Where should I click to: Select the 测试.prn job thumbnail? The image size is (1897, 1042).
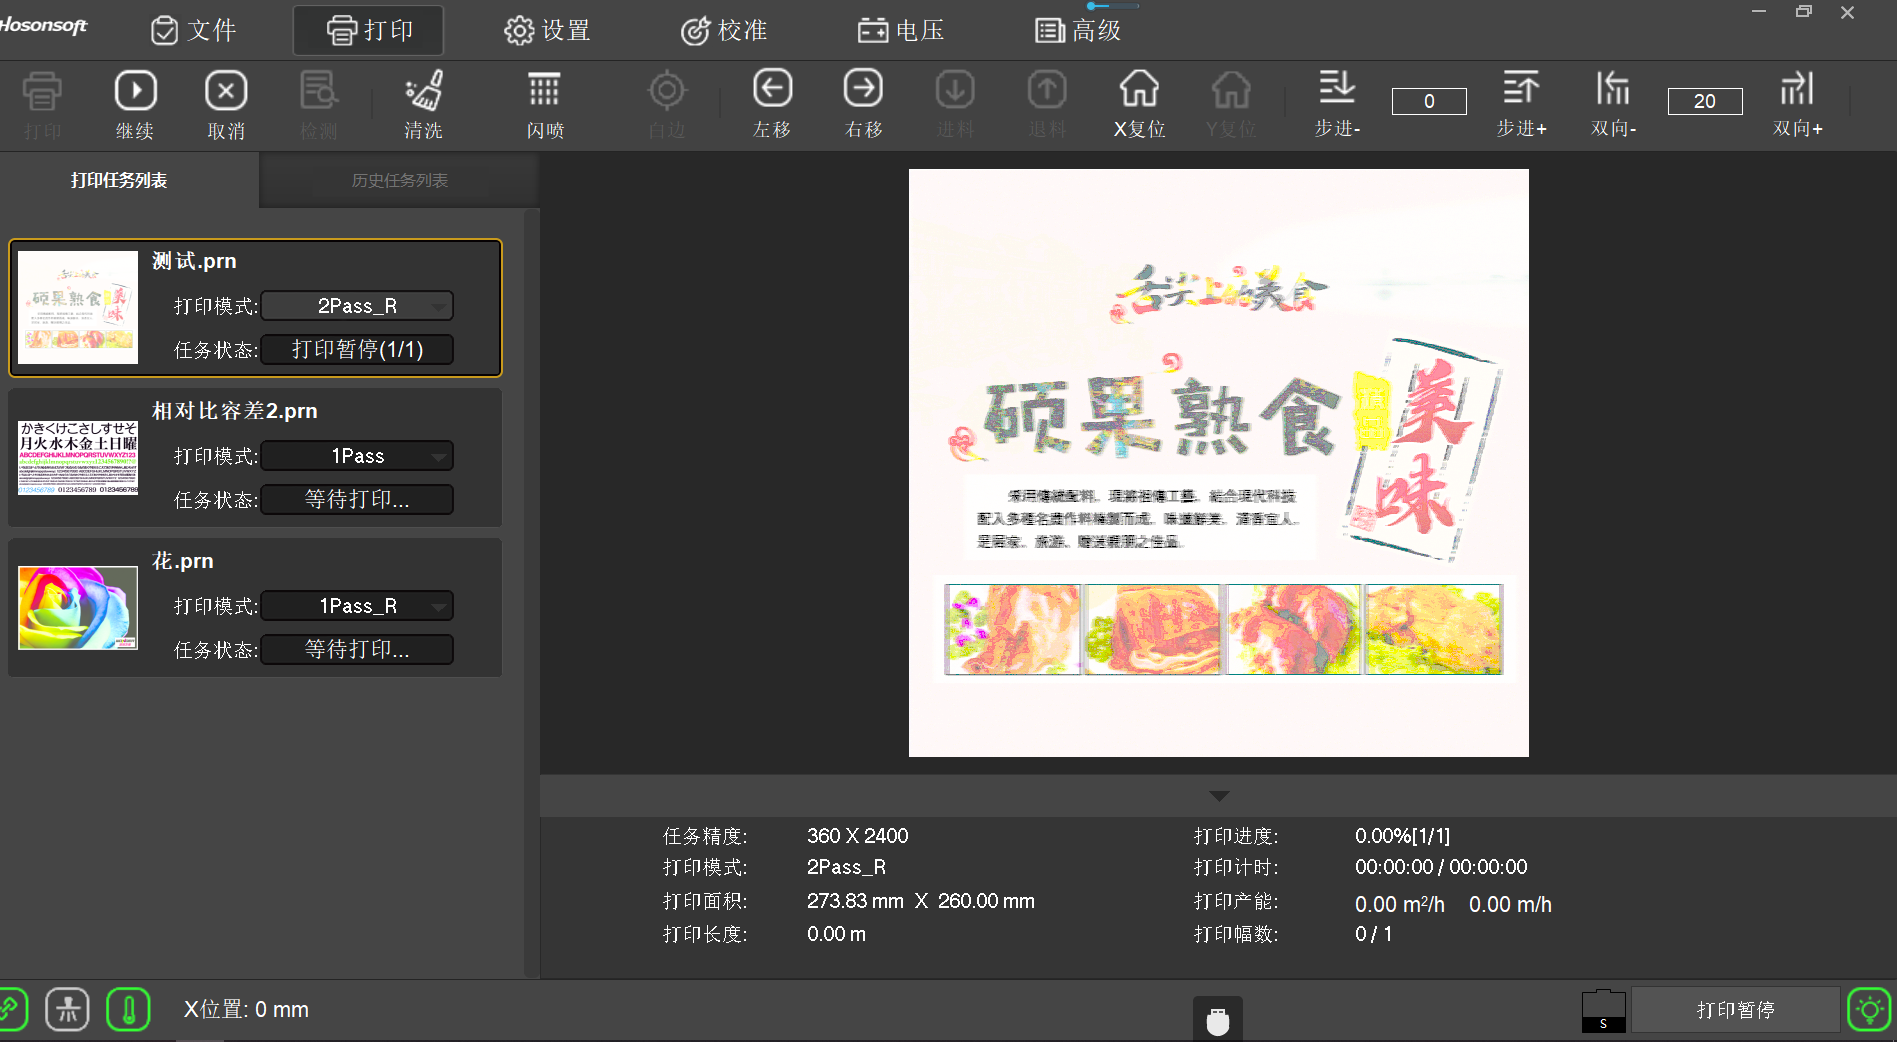[x=78, y=307]
